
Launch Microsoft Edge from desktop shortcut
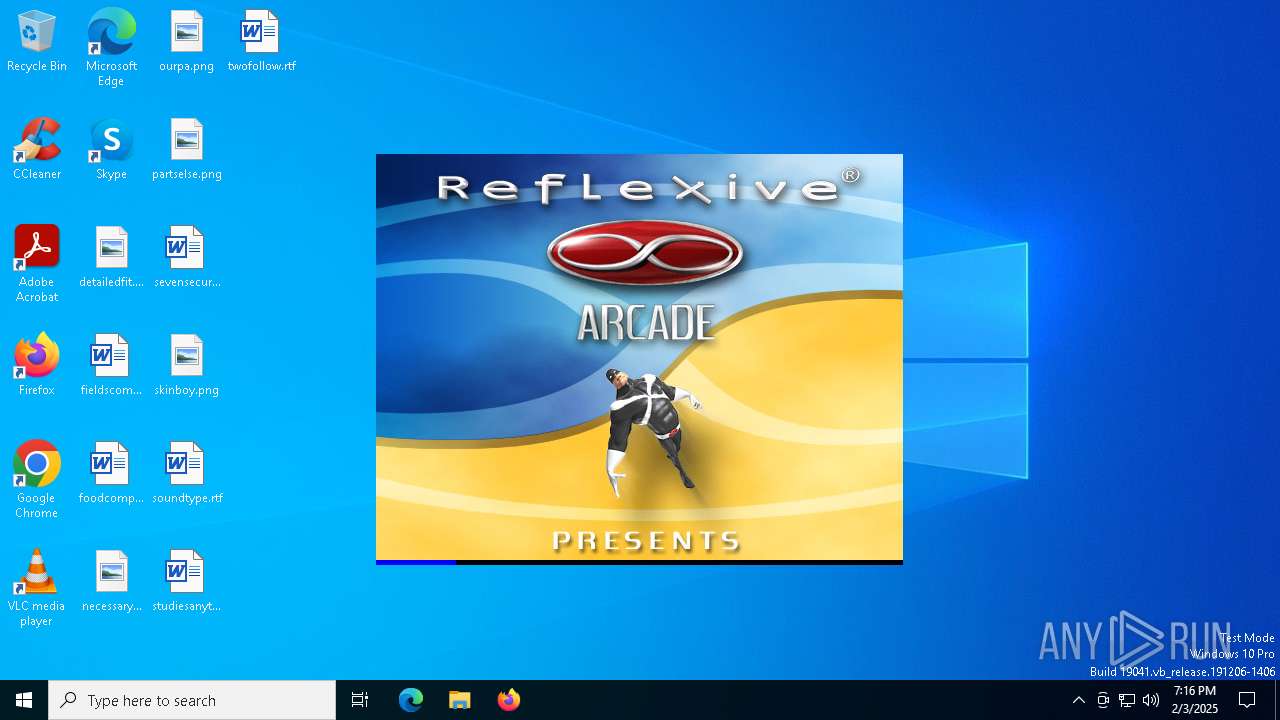pos(111,48)
